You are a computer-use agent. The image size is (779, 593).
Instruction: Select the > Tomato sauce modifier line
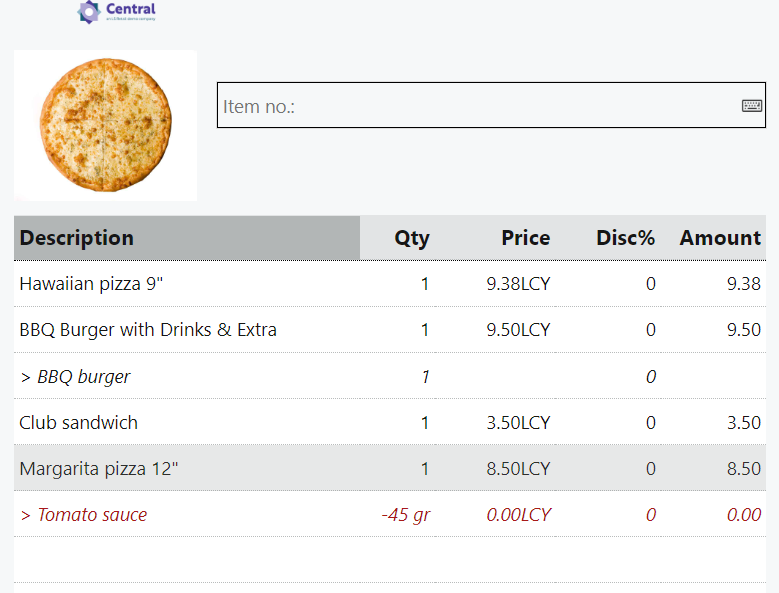[83, 515]
